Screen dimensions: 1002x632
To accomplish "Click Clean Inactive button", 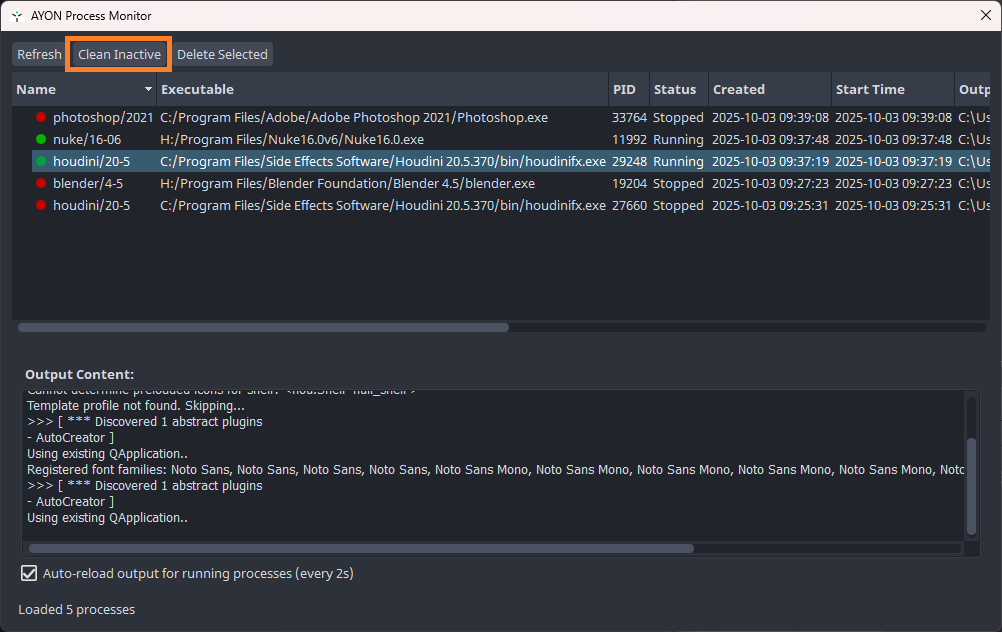I will pos(119,54).
